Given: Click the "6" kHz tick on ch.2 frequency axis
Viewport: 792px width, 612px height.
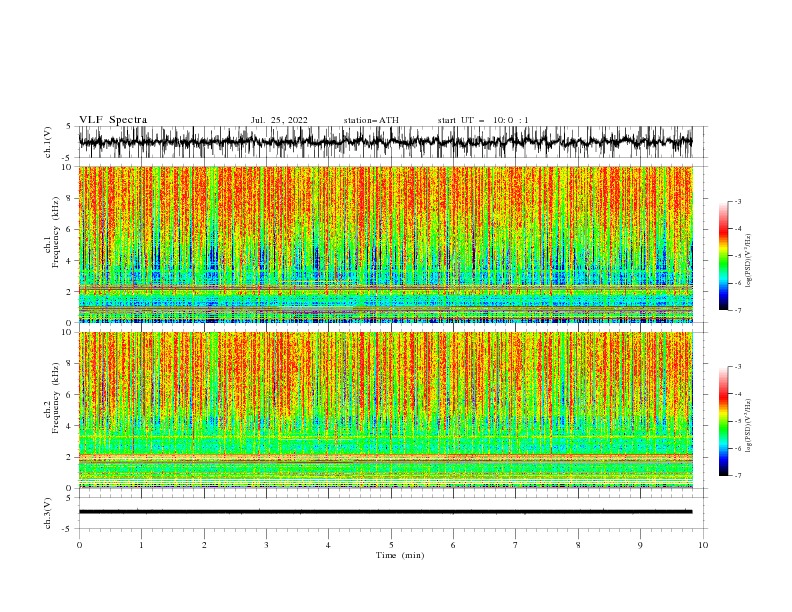Looking at the screenshot, I should click(x=69, y=395).
